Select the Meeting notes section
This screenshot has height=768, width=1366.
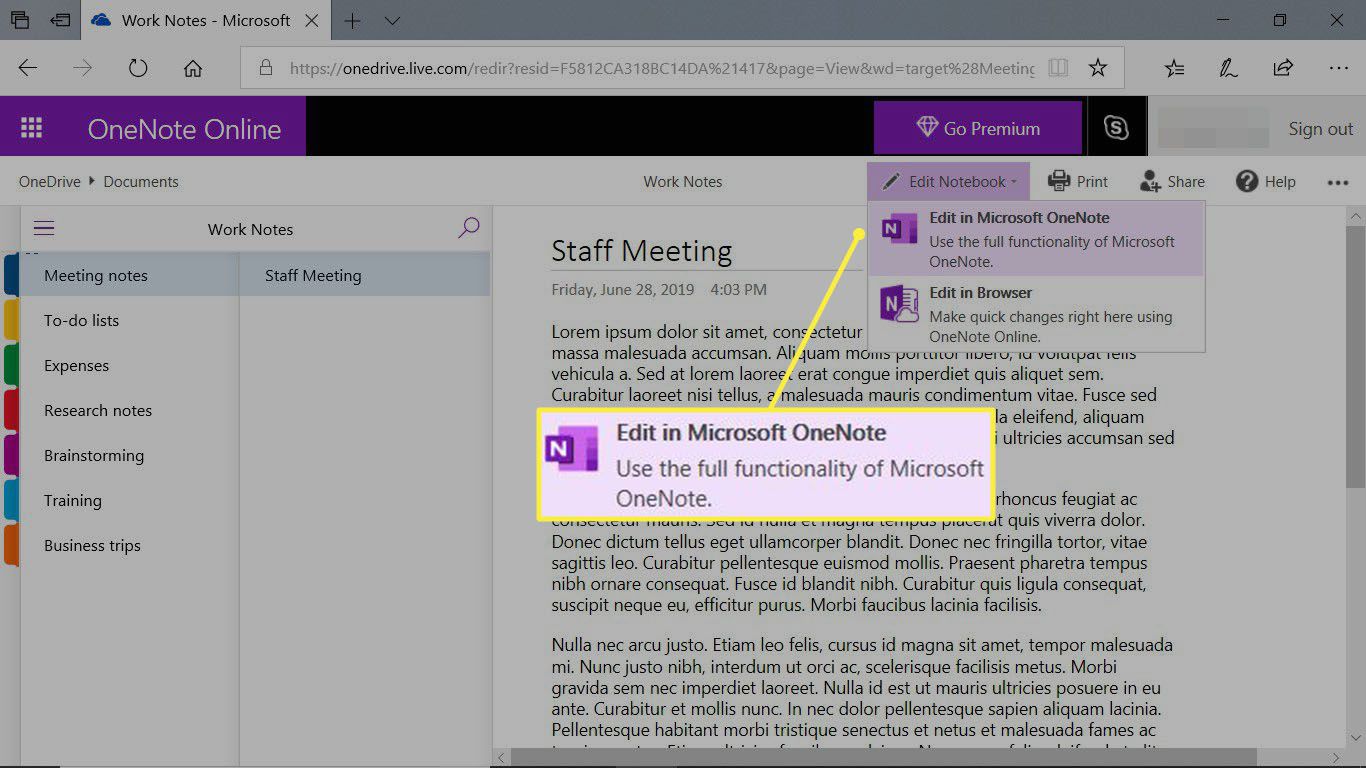pyautogui.click(x=130, y=275)
